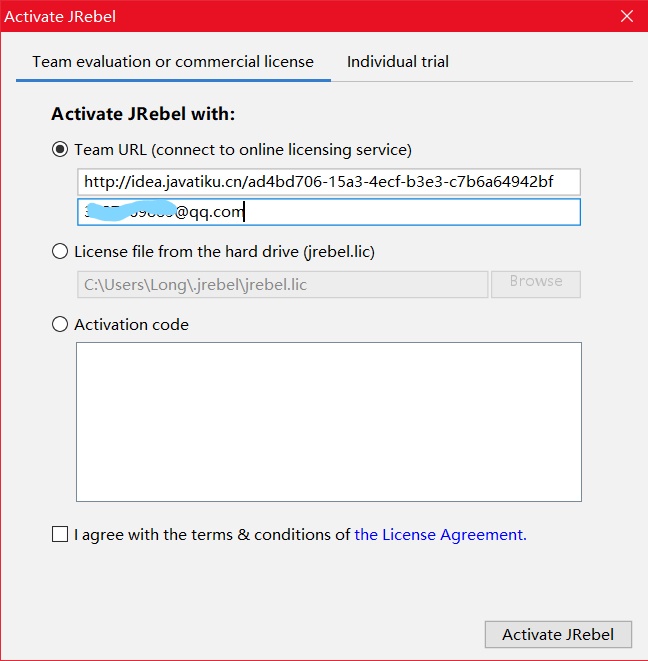
Task: Close the Activate JRebel dialog
Action: tap(626, 16)
